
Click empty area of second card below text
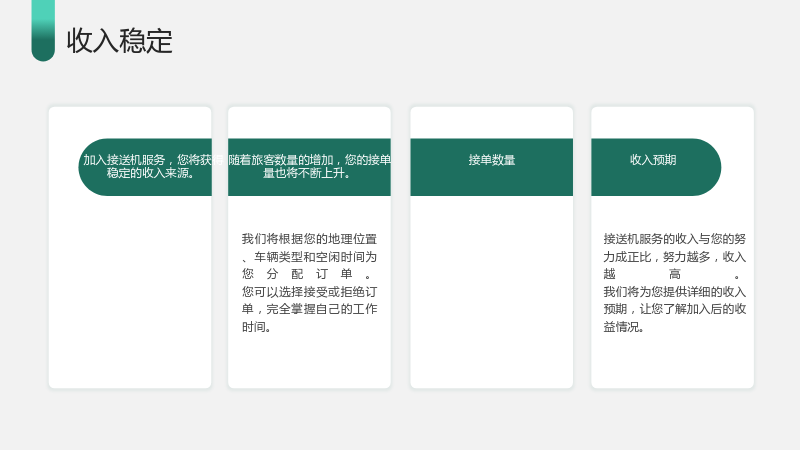pyautogui.click(x=310, y=361)
